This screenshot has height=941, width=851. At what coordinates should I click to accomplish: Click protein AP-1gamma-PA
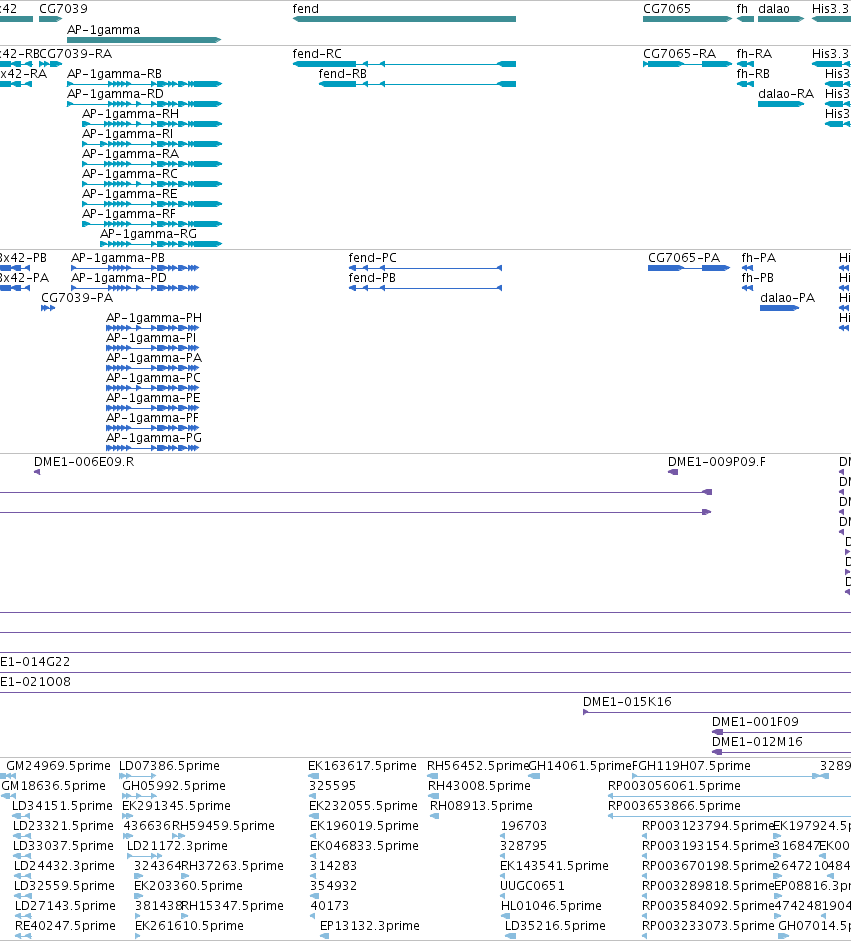pos(152,368)
